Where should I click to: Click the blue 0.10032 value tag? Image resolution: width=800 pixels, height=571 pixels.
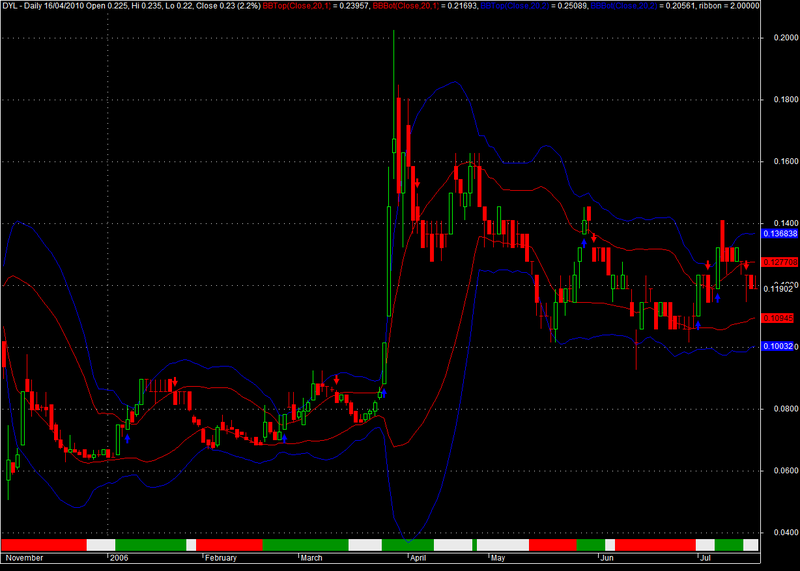(778, 346)
